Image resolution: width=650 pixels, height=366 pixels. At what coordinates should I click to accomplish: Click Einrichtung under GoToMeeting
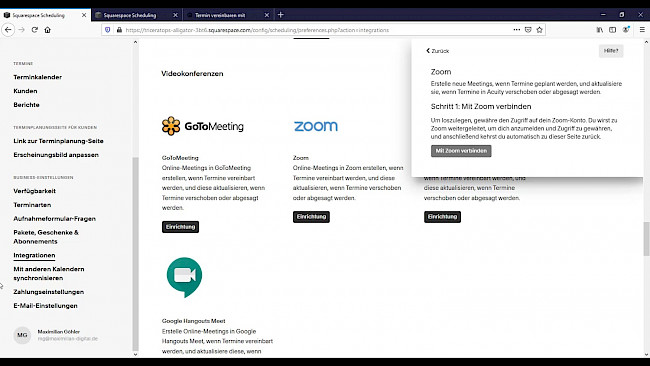(x=180, y=227)
